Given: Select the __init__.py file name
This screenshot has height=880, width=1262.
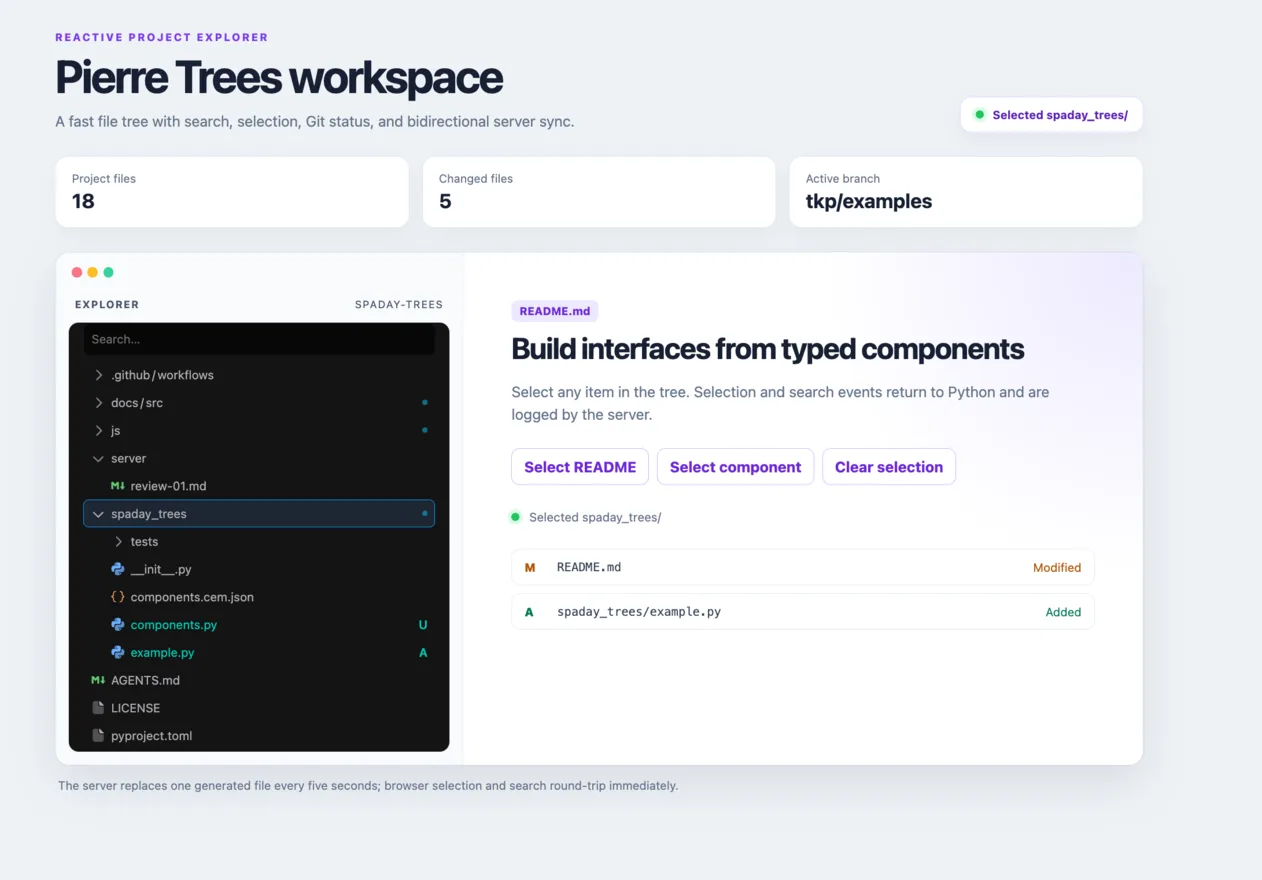Looking at the screenshot, I should point(161,569).
